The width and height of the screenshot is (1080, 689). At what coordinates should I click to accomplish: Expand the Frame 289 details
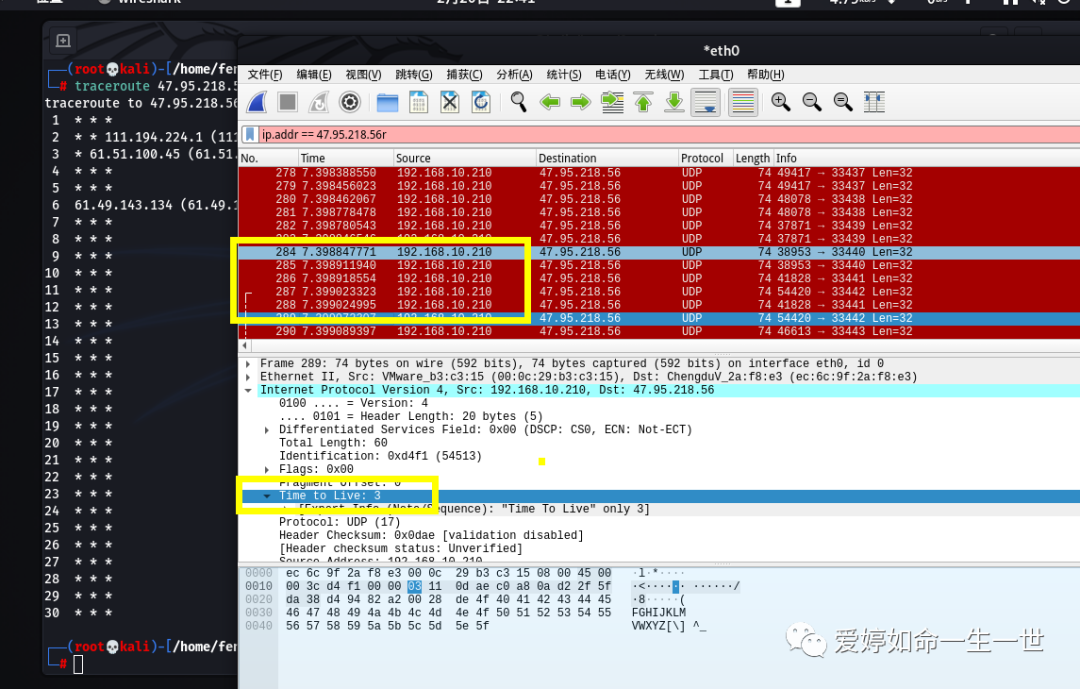248,364
